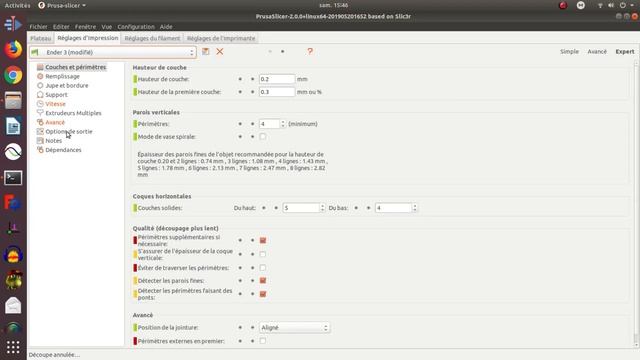The width and height of the screenshot is (640, 360).
Task: Switch to Réglages du filament tab
Action: (x=152, y=38)
